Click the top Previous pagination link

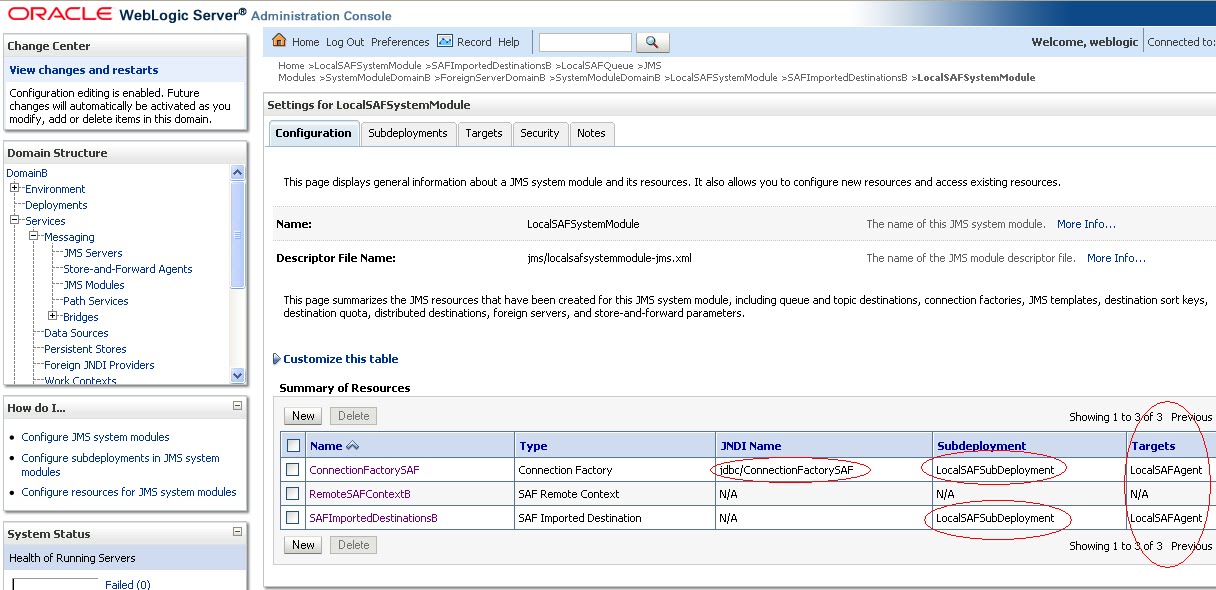[1191, 417]
